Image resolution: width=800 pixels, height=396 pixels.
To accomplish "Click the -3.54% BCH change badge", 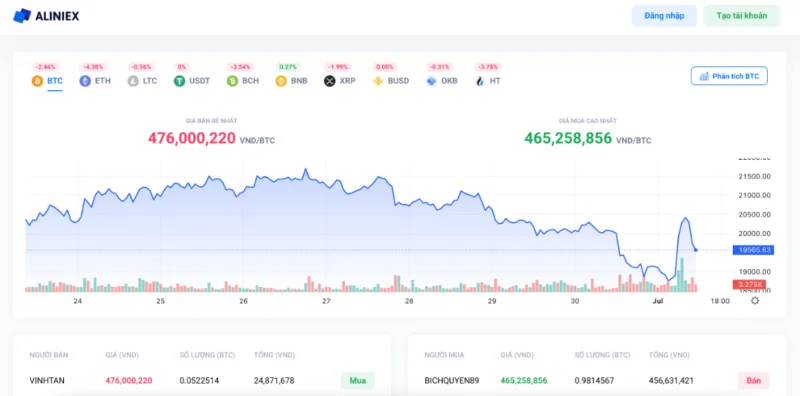I will (240, 67).
